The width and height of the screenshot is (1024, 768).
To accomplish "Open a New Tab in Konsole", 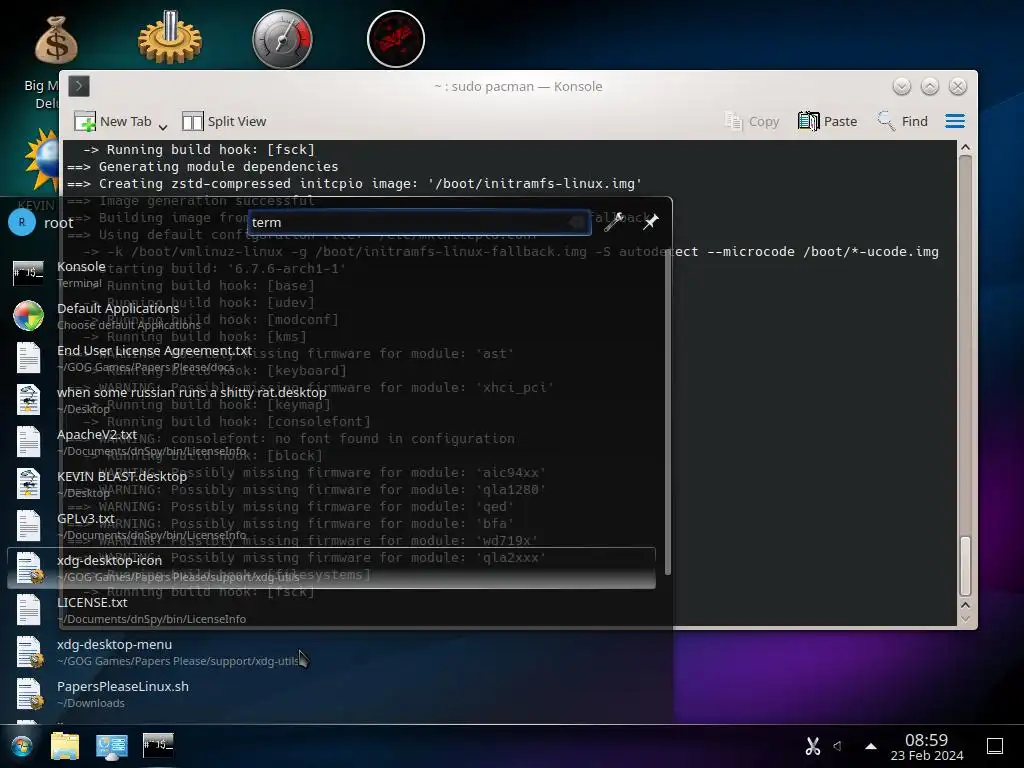I will point(113,121).
